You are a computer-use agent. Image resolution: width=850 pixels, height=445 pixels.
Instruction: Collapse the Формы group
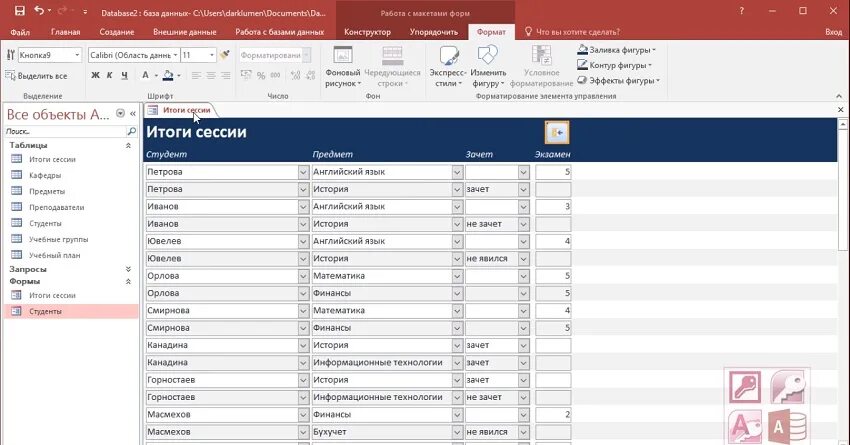tap(128, 281)
